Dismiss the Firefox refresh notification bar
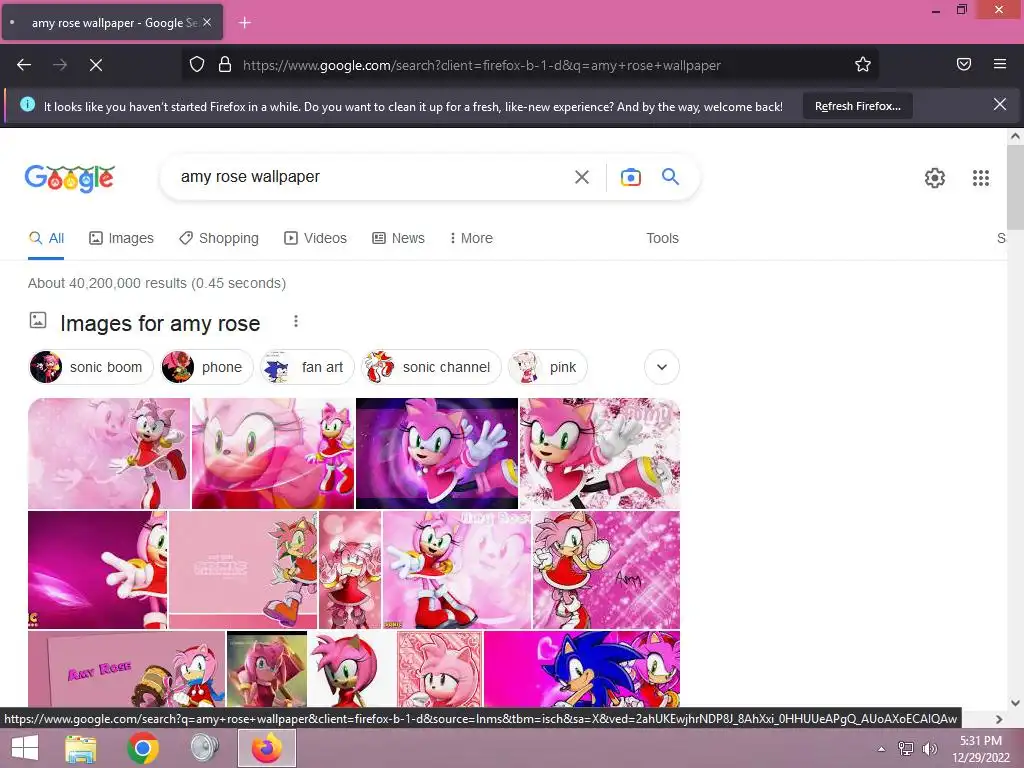 point(1000,104)
